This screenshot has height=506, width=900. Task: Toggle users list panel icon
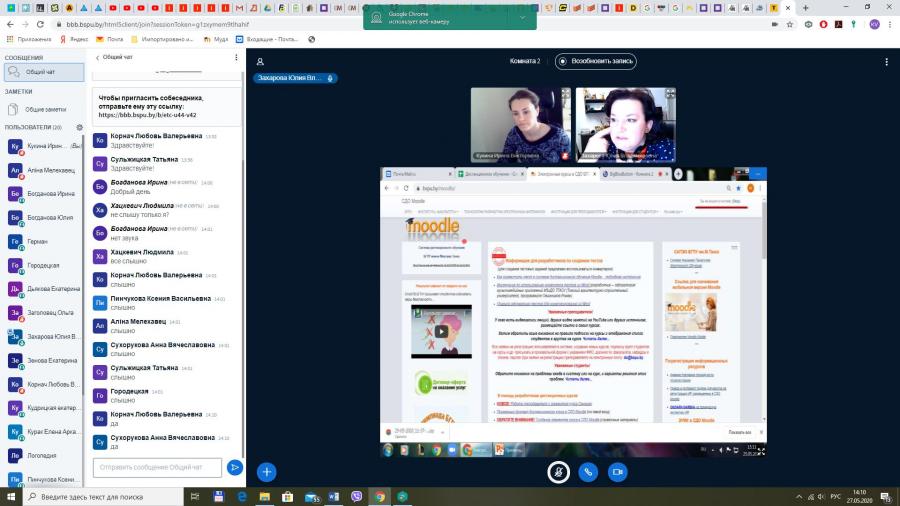[x=260, y=61]
